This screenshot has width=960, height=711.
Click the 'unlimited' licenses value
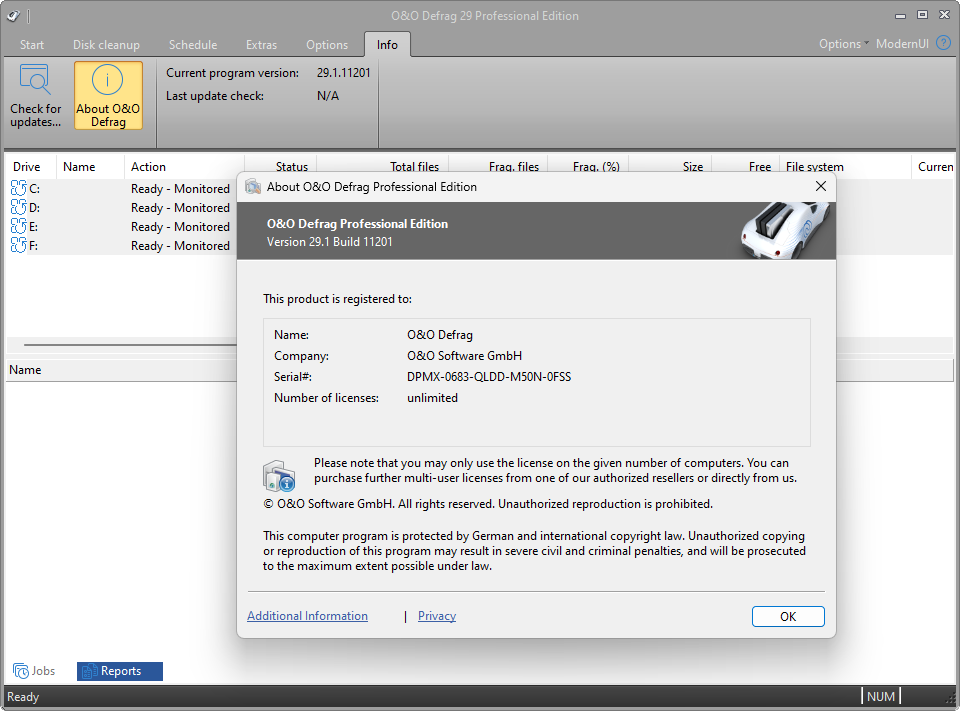click(432, 397)
